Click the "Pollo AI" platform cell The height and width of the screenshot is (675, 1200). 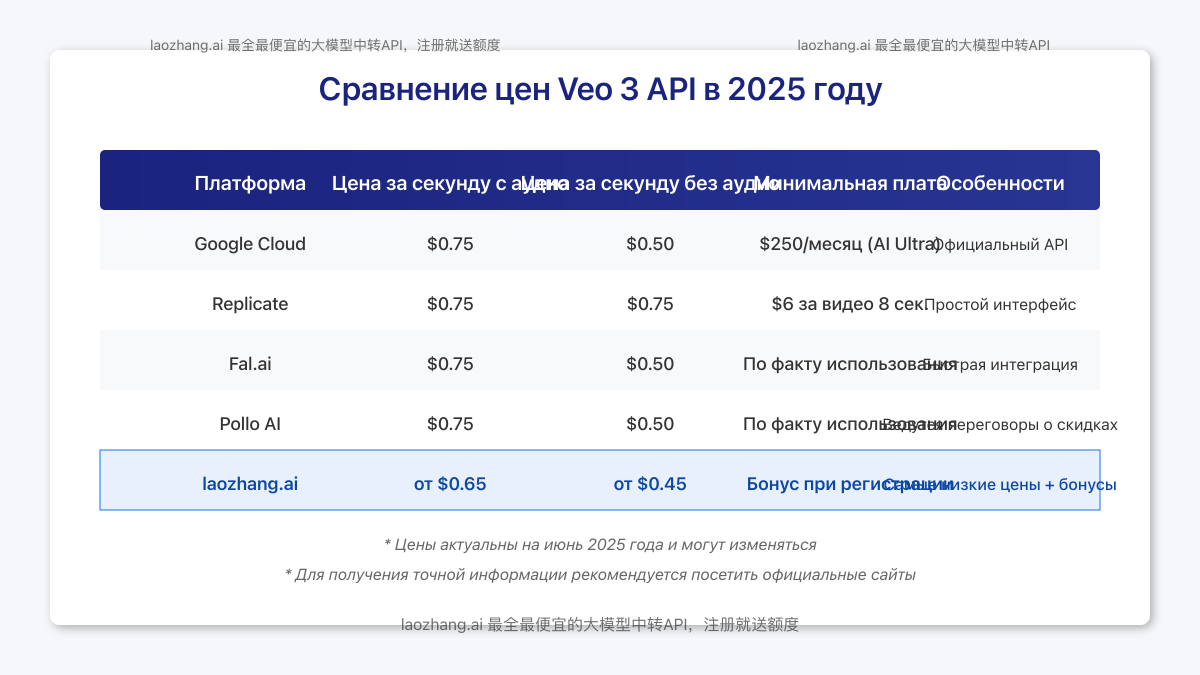coord(250,424)
